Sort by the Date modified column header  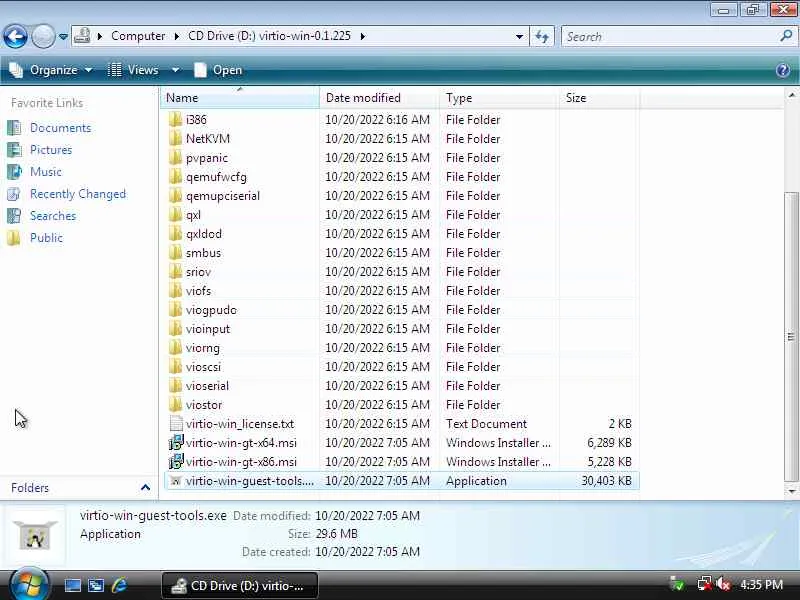pos(379,97)
